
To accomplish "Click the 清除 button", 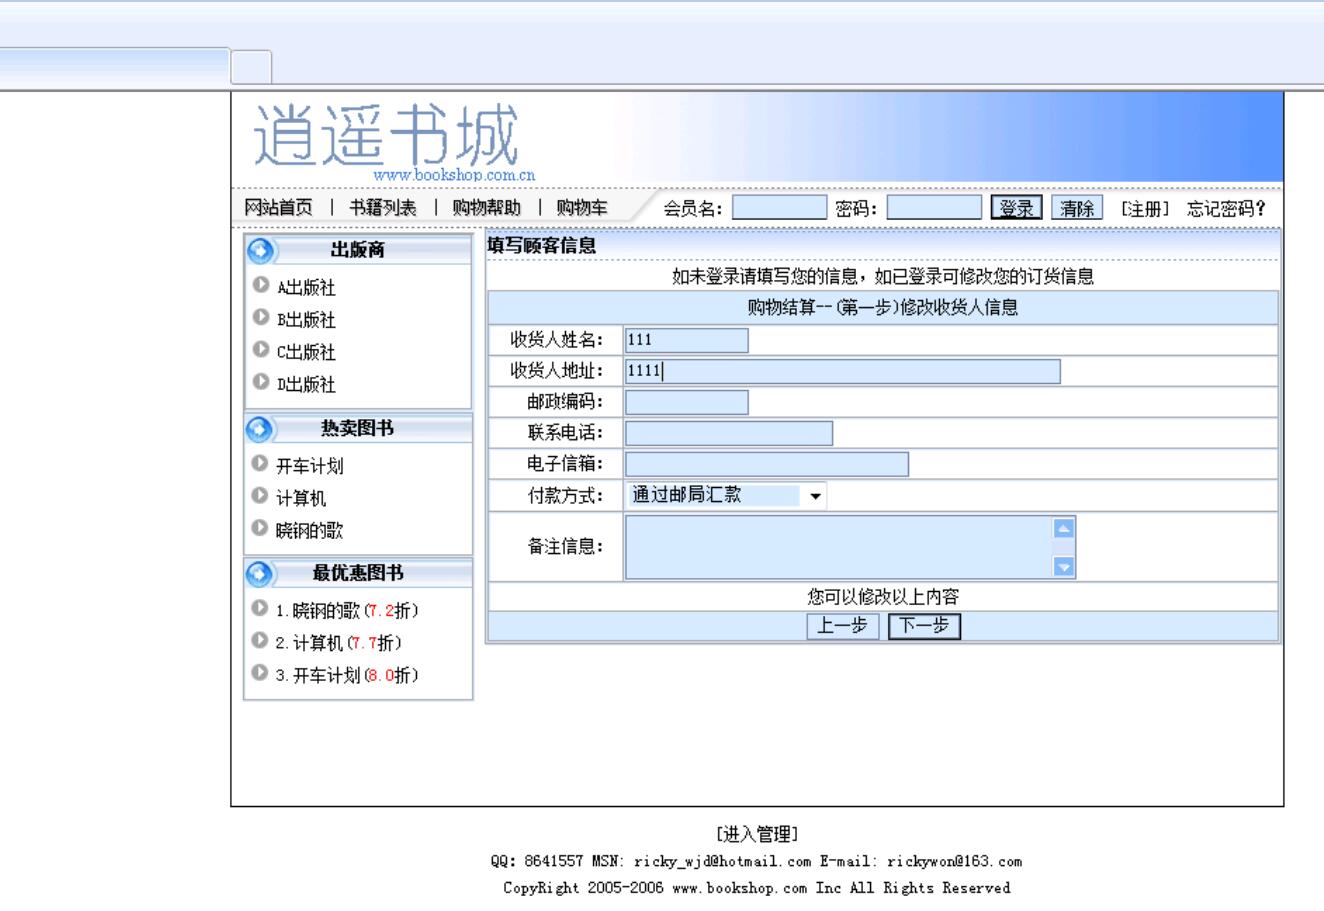I will pos(1077,208).
